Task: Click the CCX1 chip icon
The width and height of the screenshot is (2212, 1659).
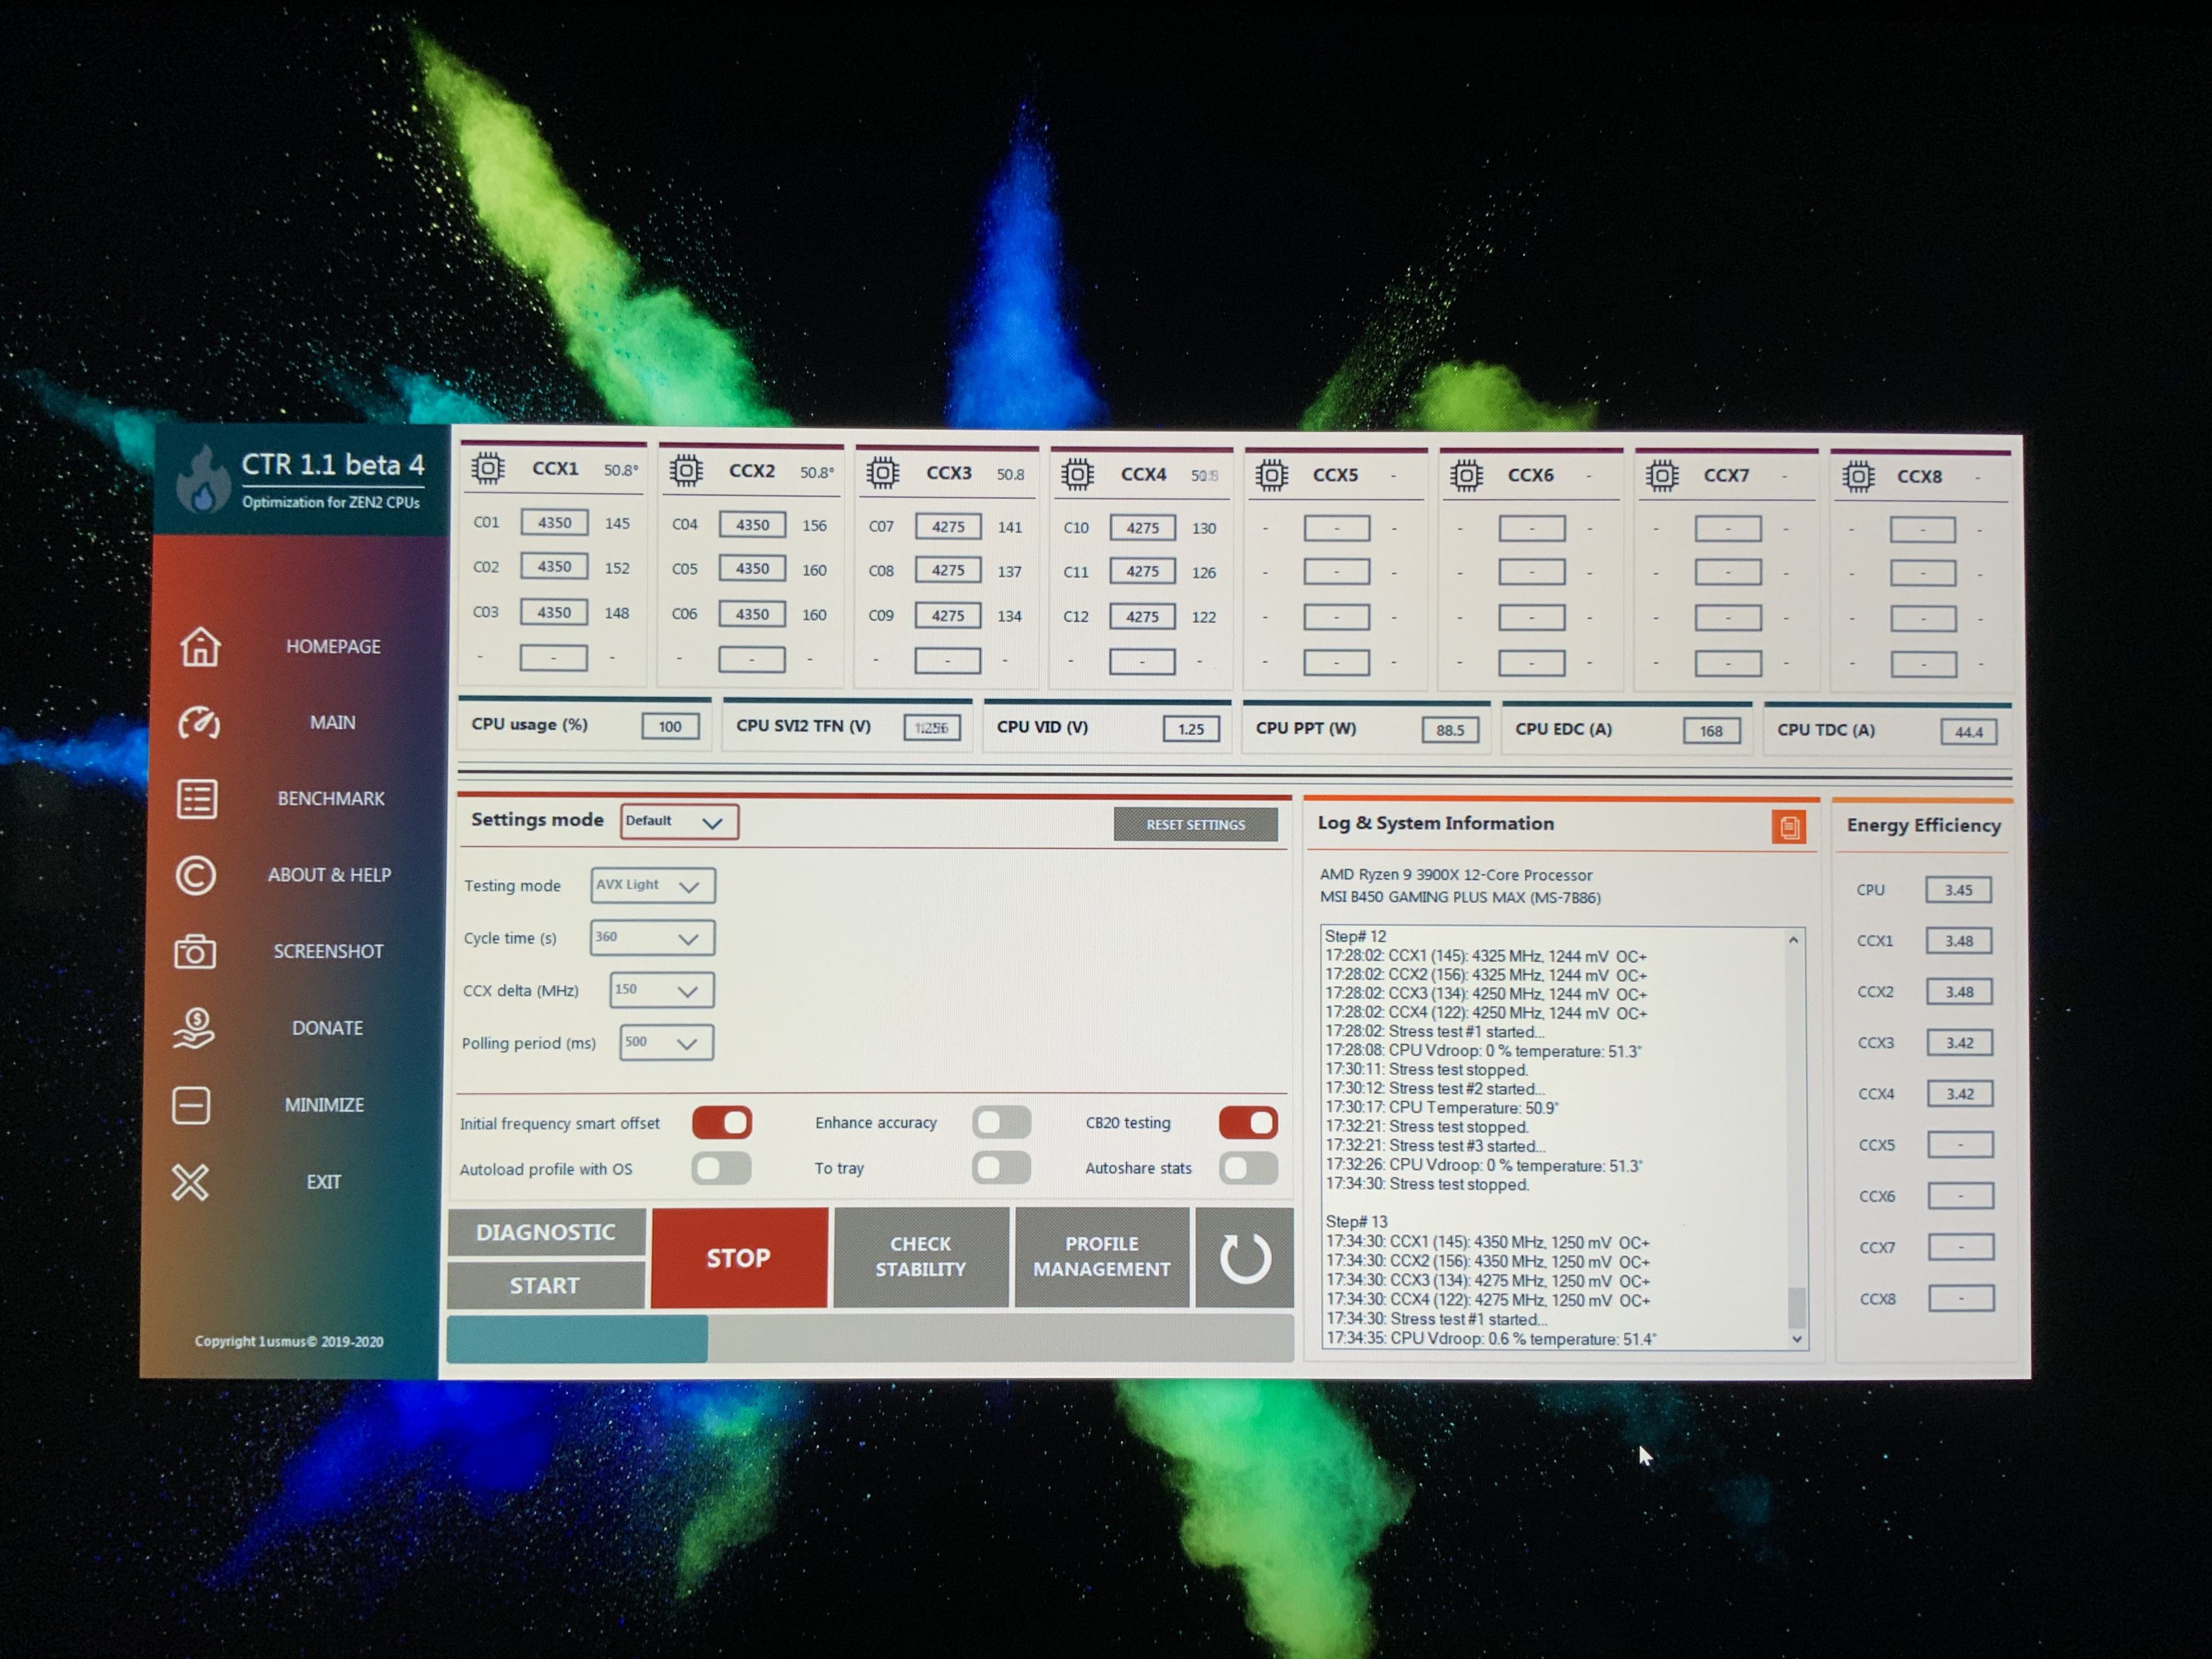Action: pyautogui.click(x=488, y=467)
